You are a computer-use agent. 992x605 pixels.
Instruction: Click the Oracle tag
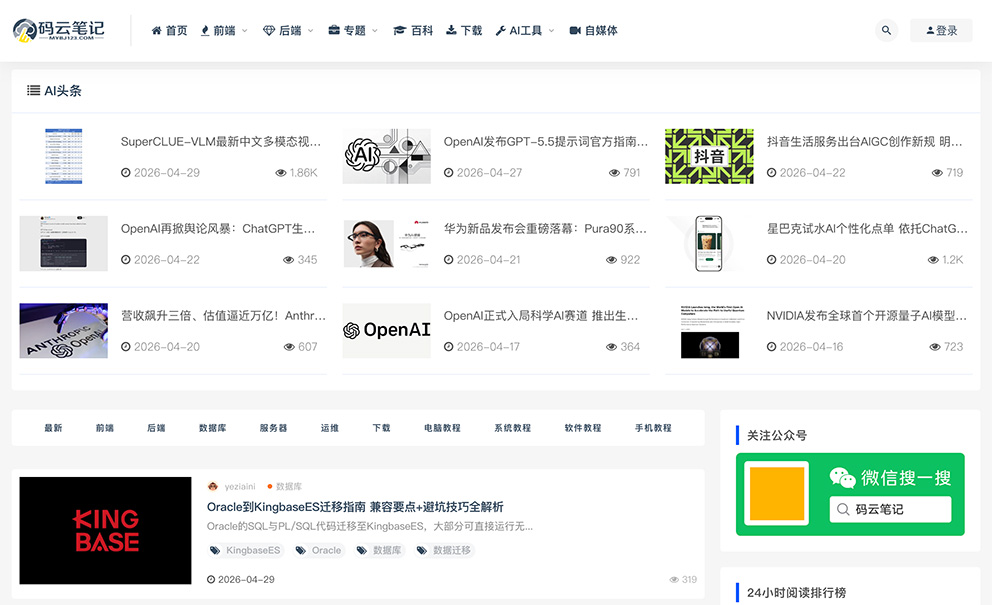(x=319, y=551)
